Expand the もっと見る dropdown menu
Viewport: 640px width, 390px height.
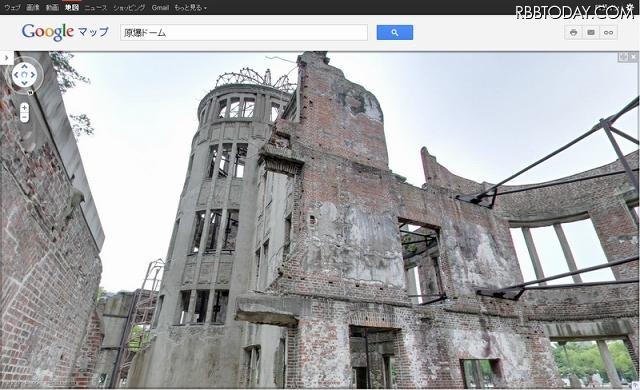pos(190,7)
